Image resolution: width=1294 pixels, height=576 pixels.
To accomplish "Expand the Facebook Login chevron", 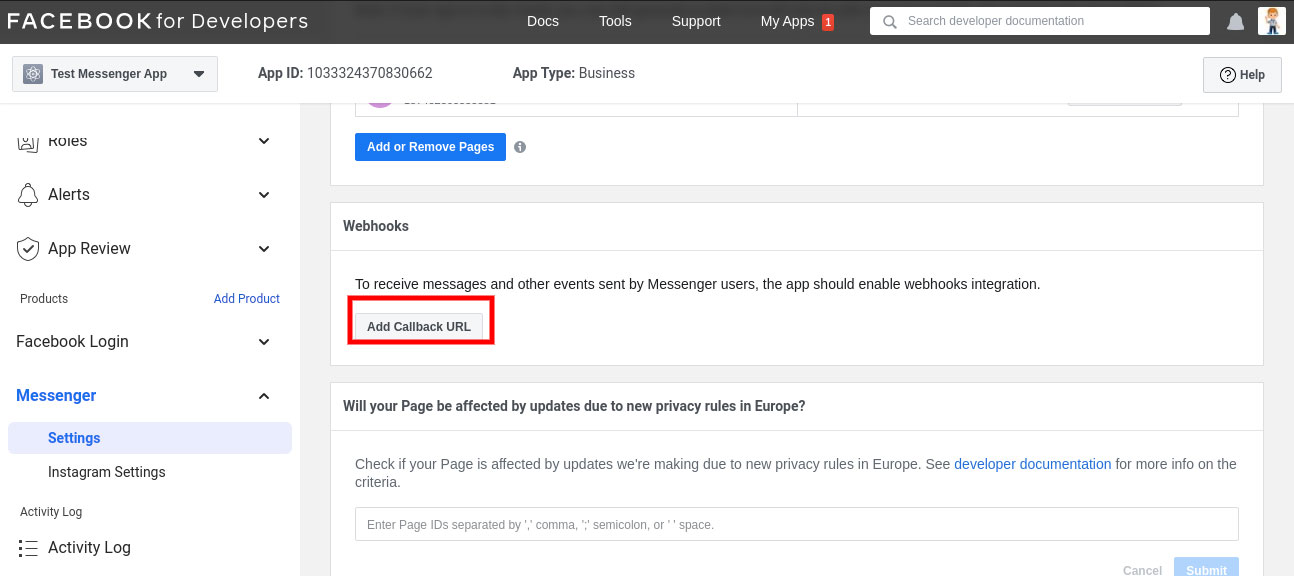I will pos(264,342).
